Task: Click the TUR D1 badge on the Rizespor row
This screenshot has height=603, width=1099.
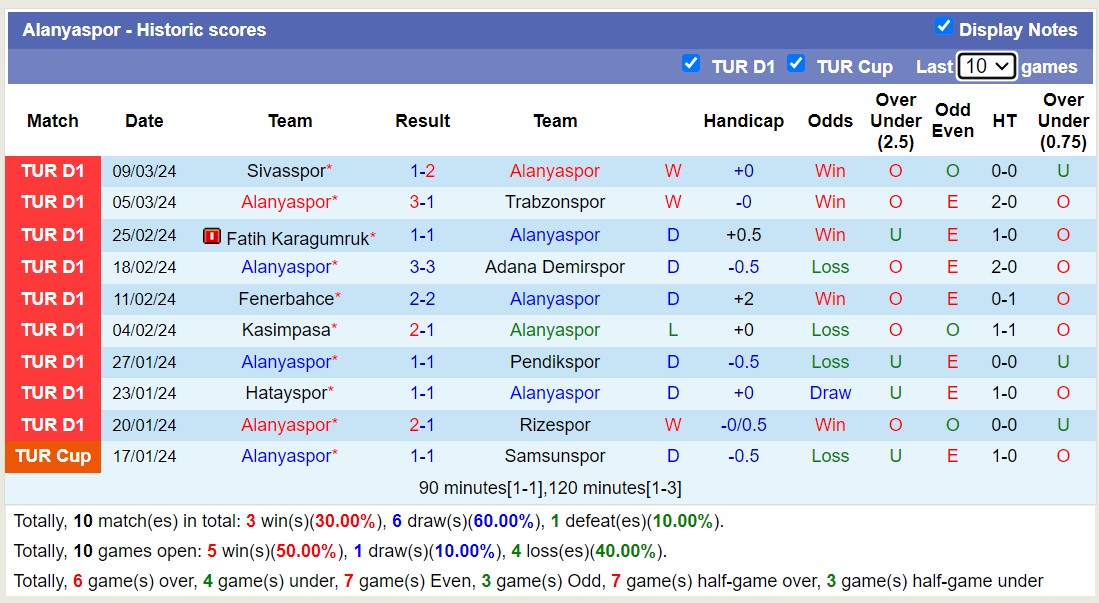Action: tap(53, 424)
